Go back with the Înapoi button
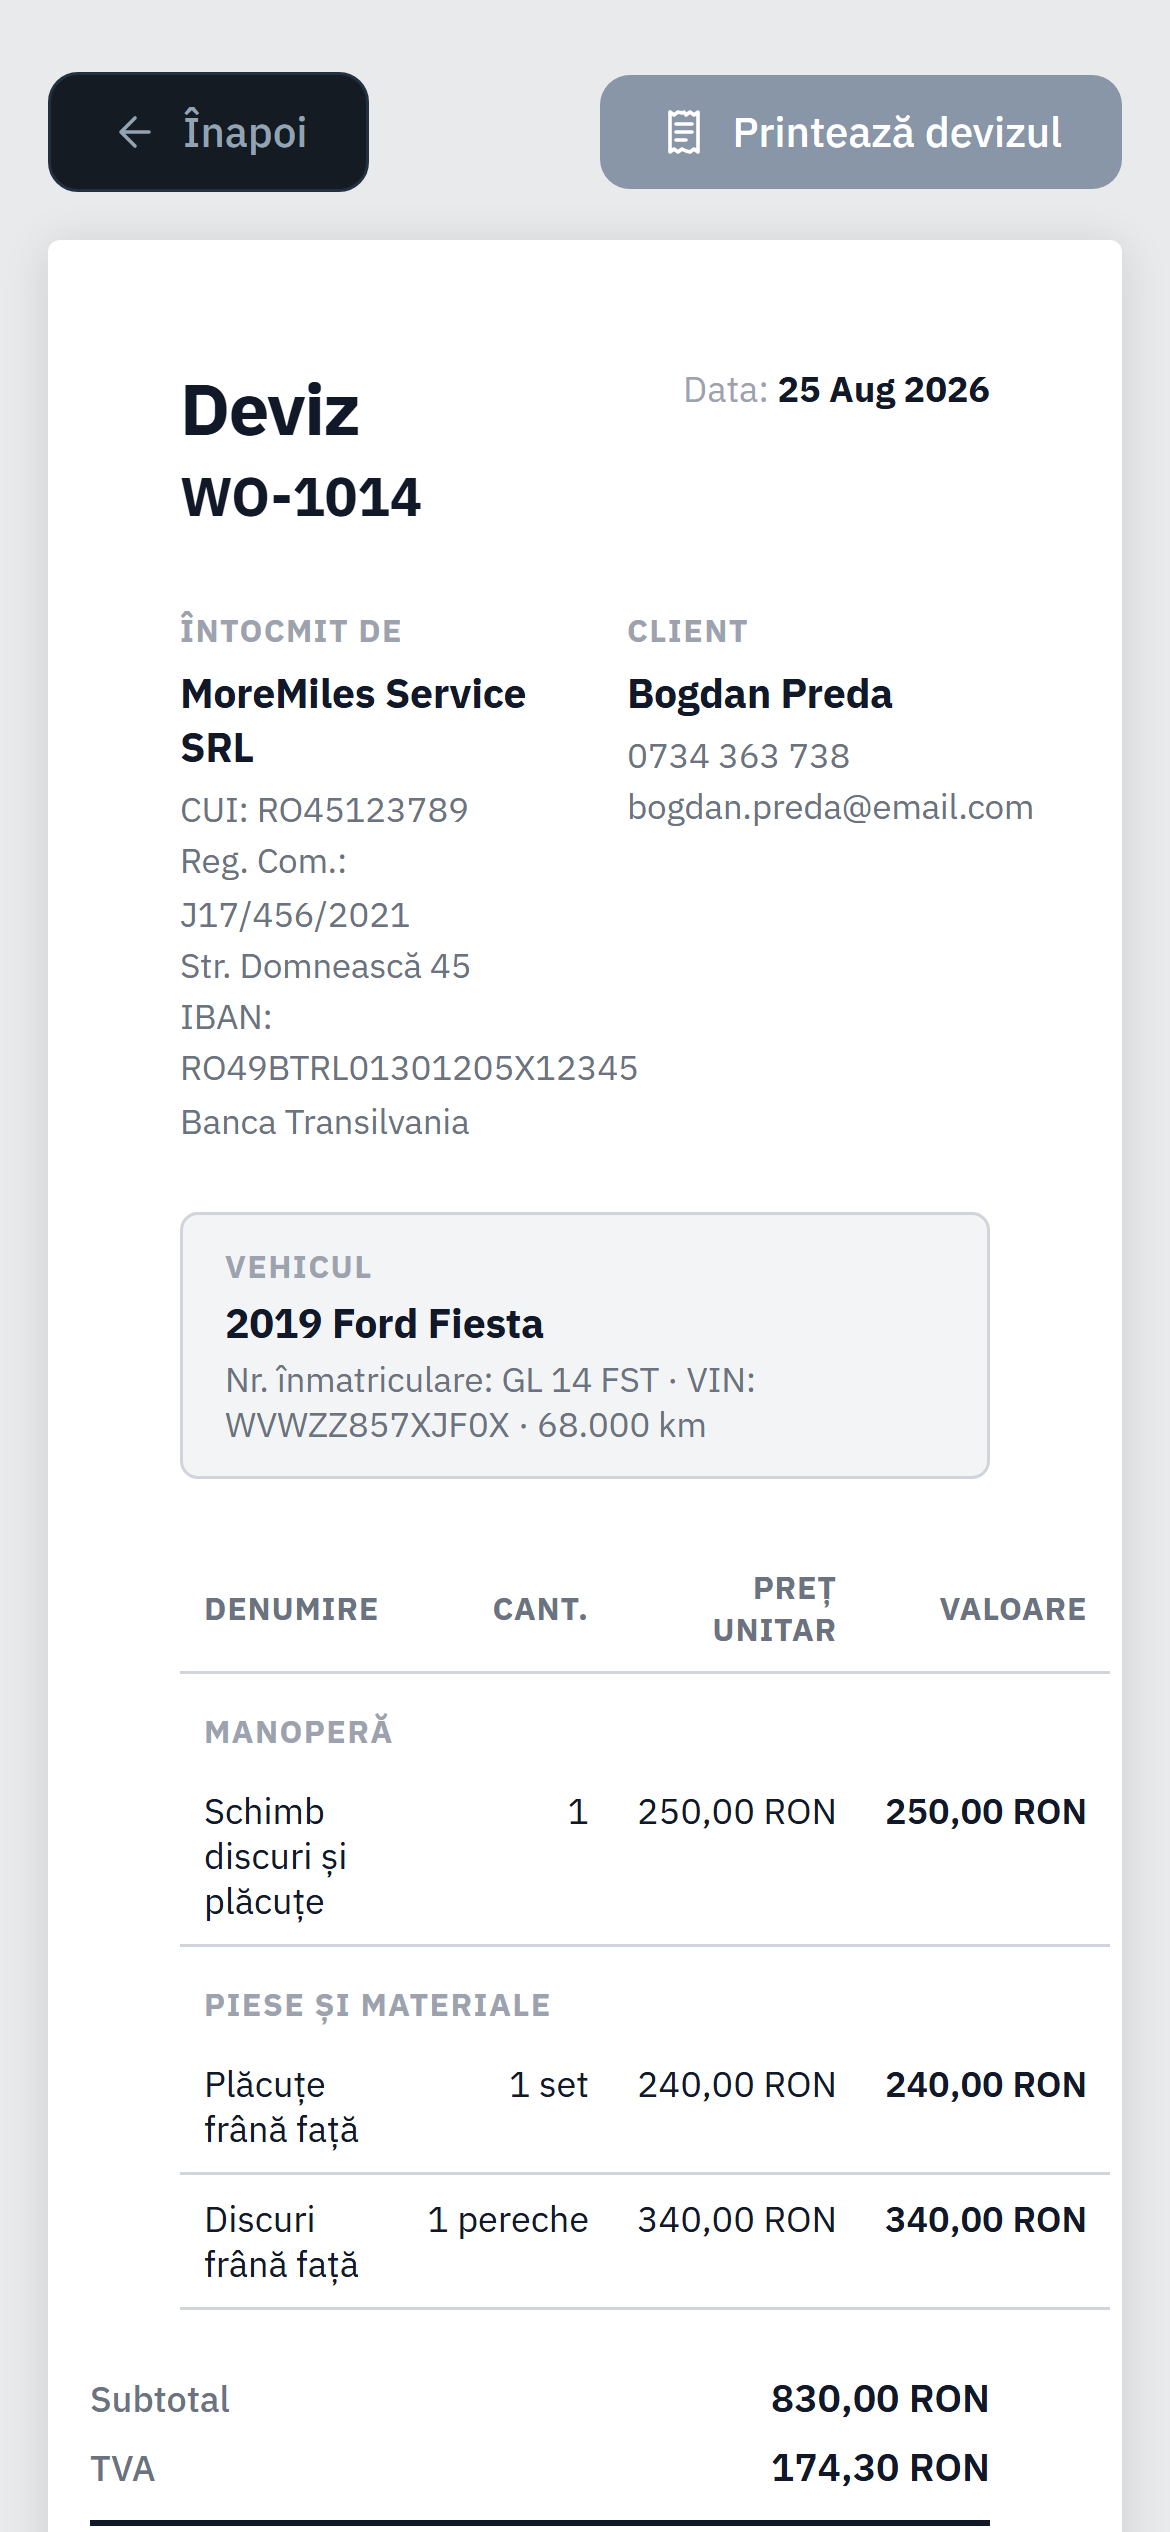This screenshot has height=2532, width=1170. click(x=208, y=132)
